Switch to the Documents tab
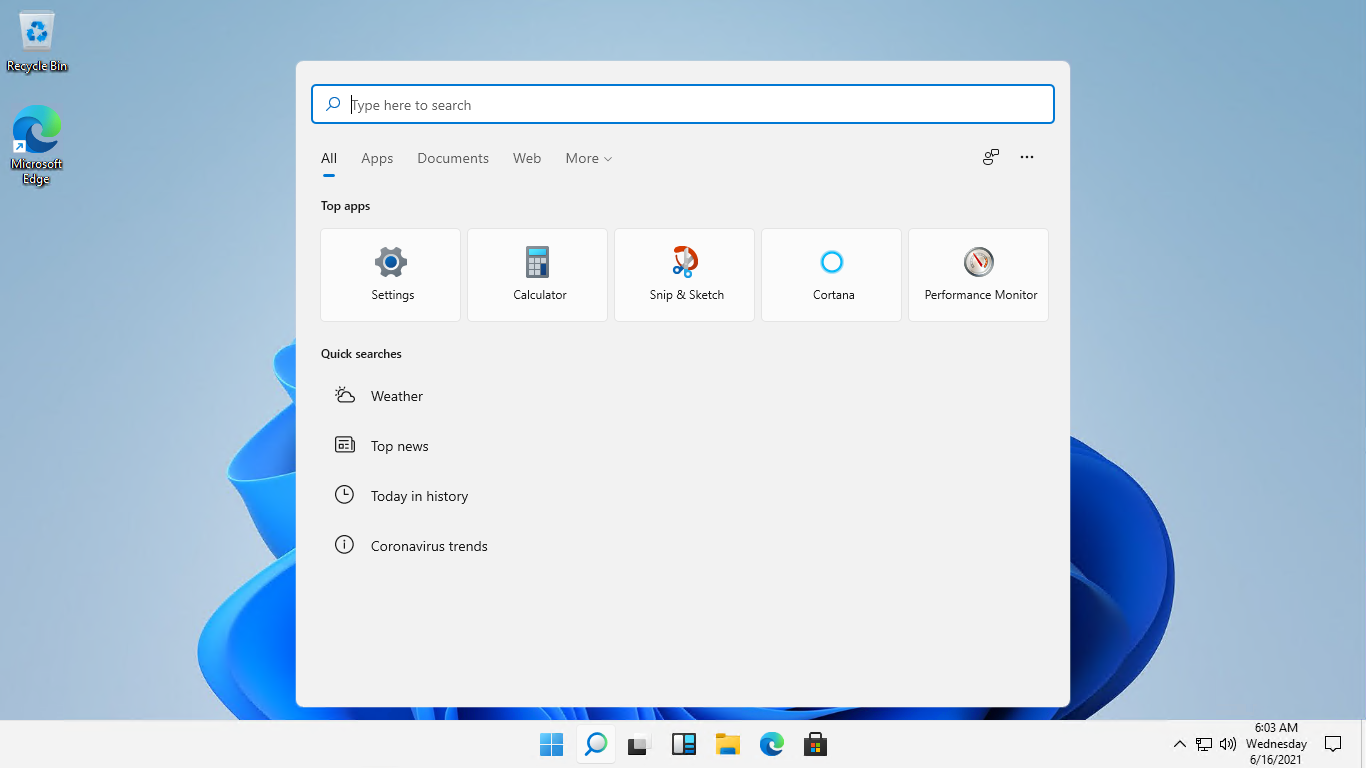 tap(453, 158)
